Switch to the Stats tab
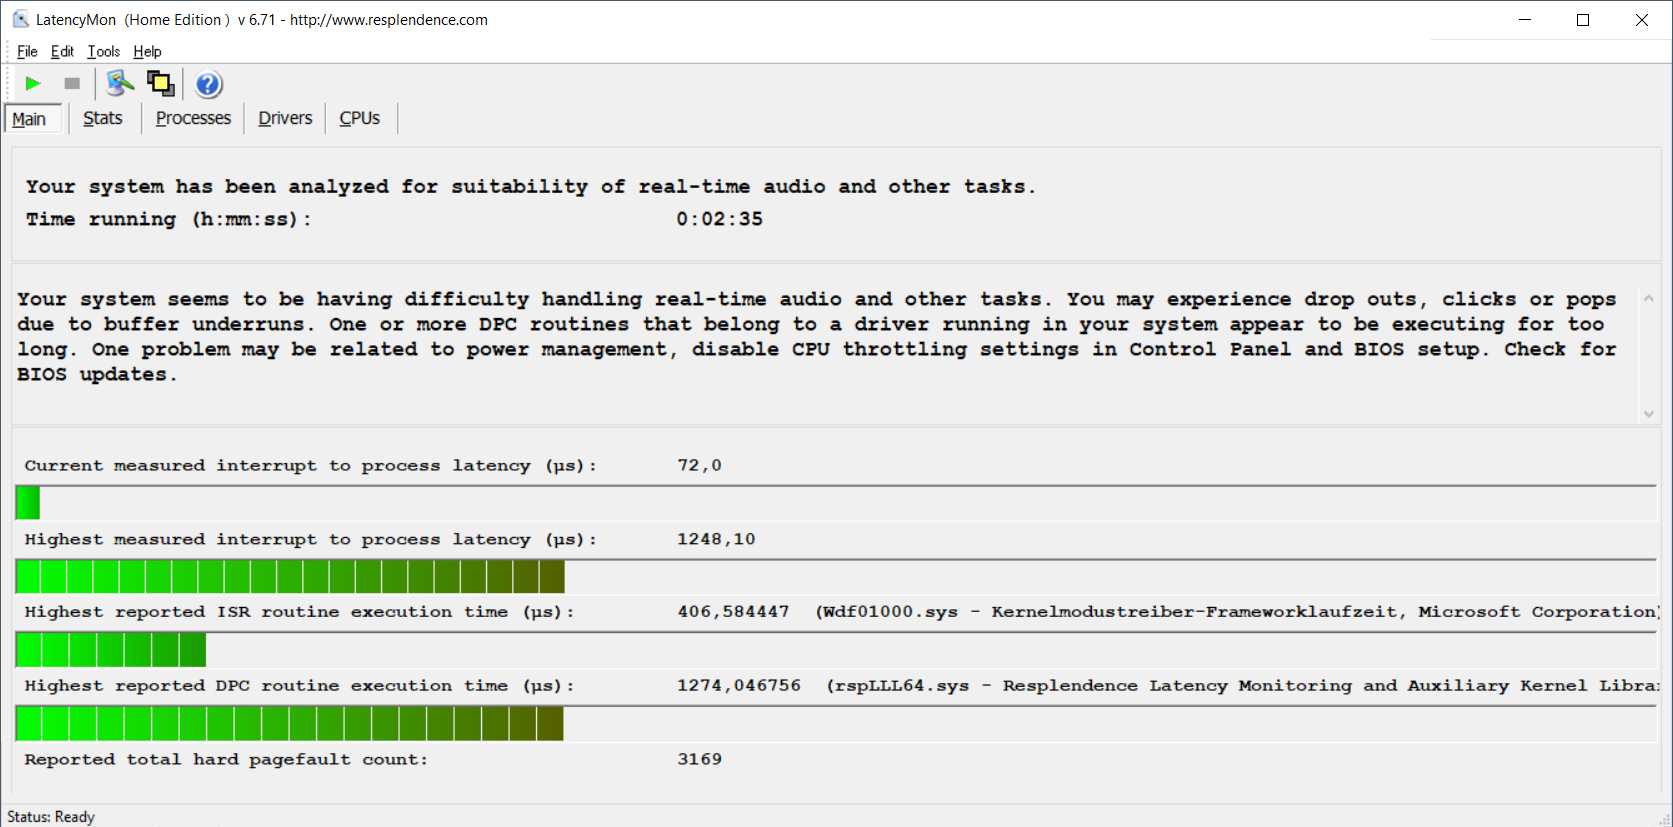 coord(103,119)
